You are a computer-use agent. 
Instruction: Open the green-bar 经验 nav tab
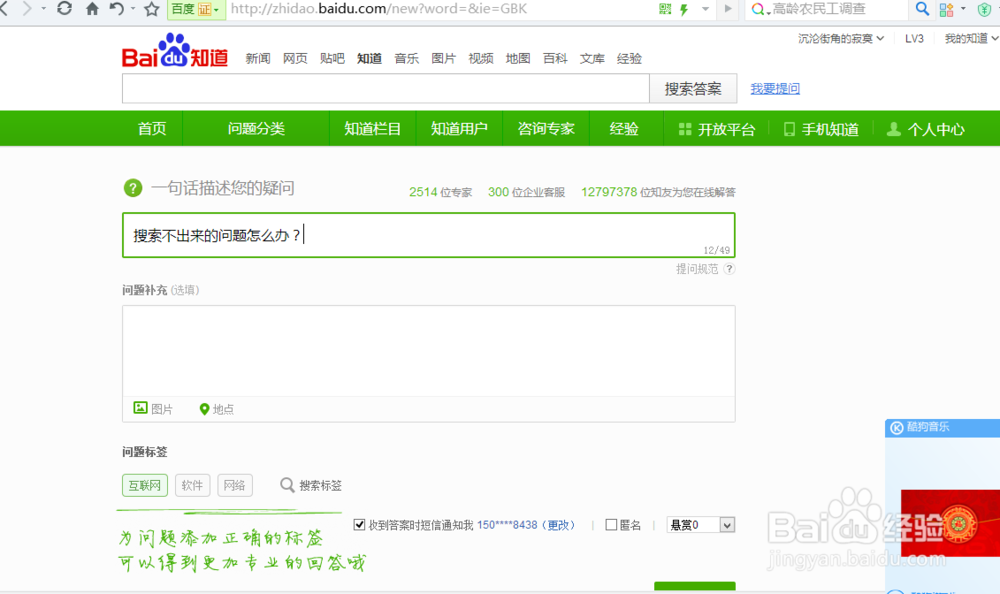click(624, 129)
